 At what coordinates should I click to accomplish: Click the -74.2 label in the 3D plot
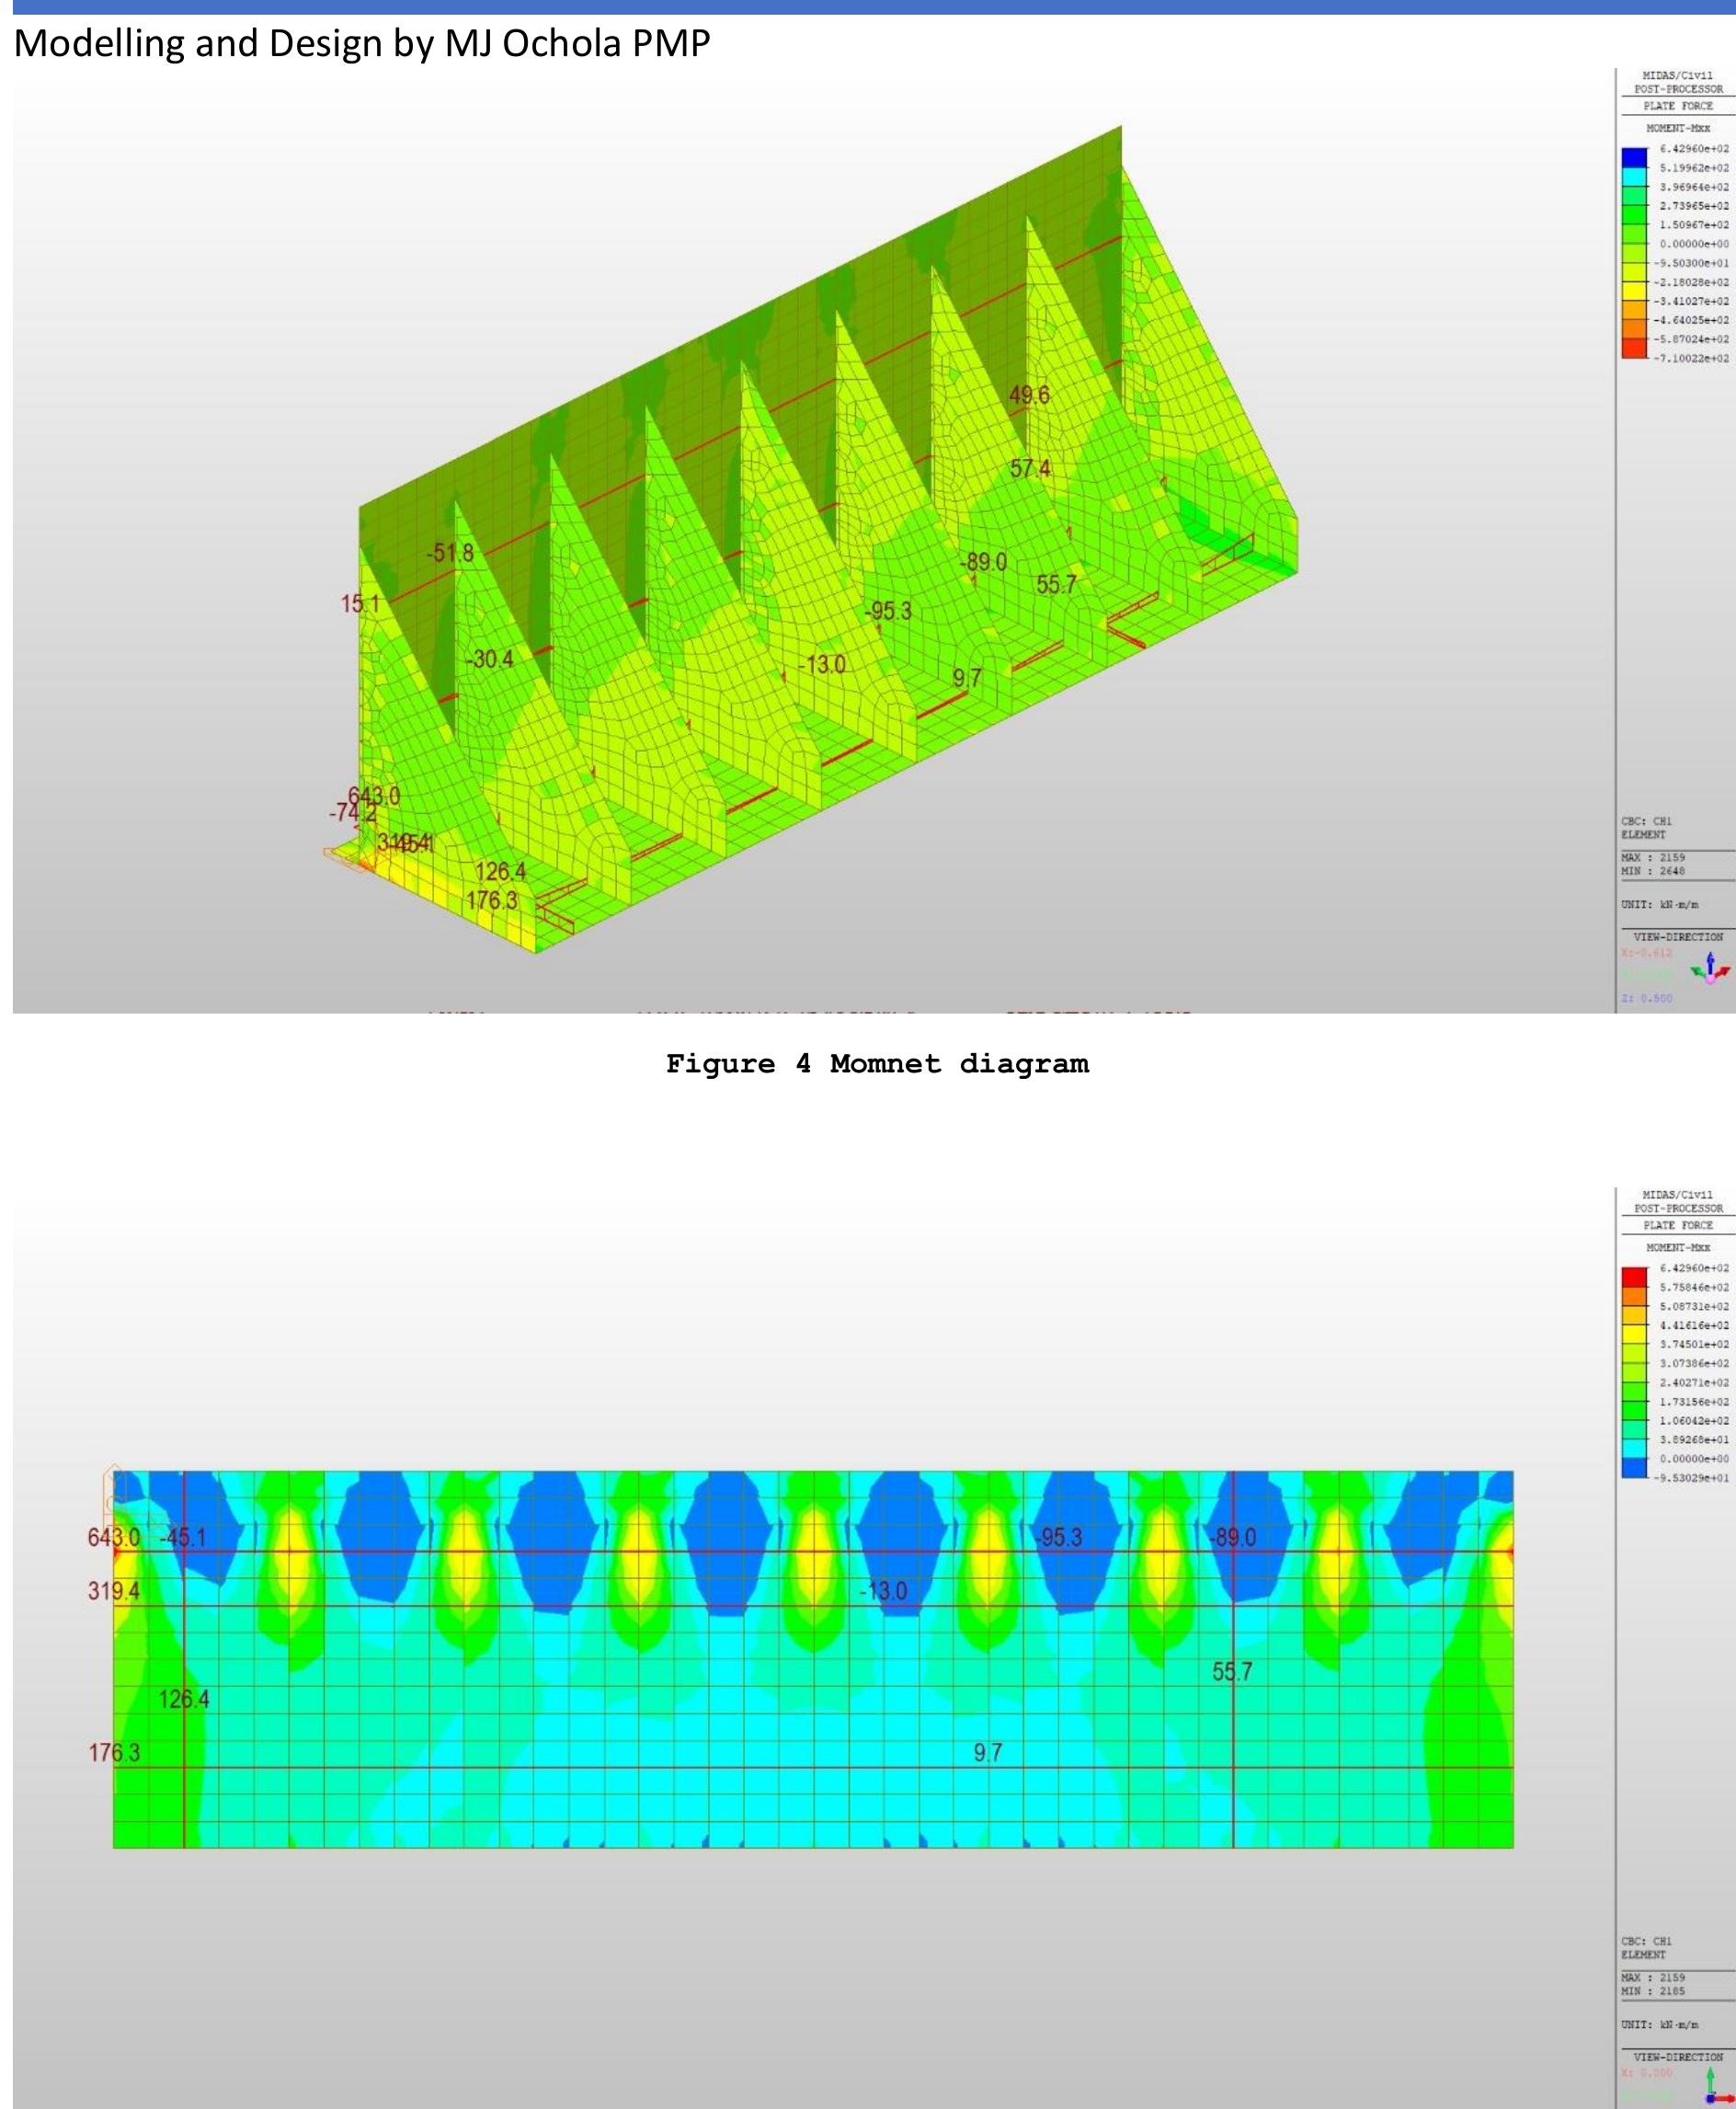click(x=353, y=812)
